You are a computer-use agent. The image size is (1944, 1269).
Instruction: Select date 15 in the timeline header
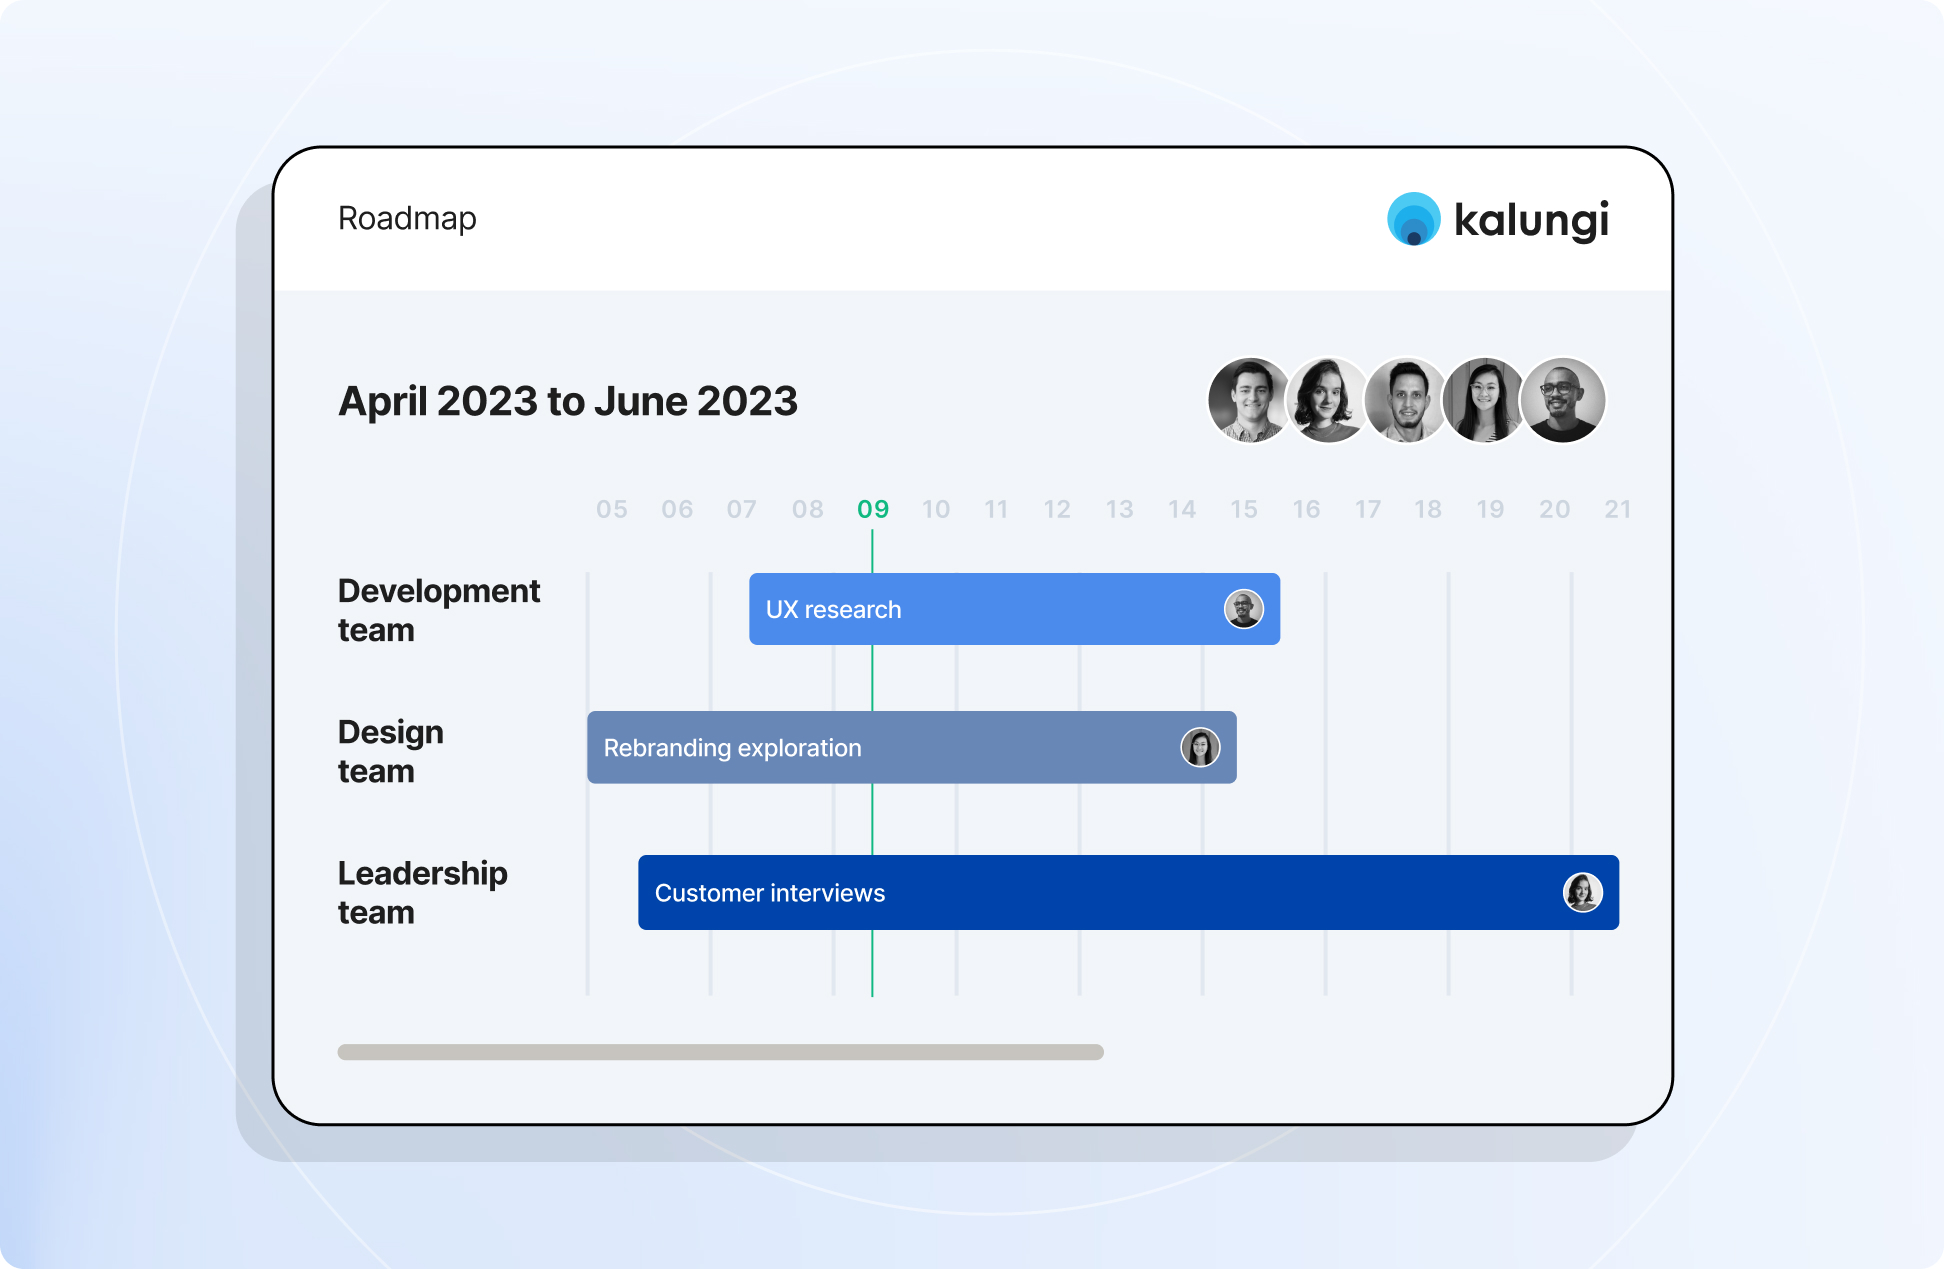click(1244, 509)
